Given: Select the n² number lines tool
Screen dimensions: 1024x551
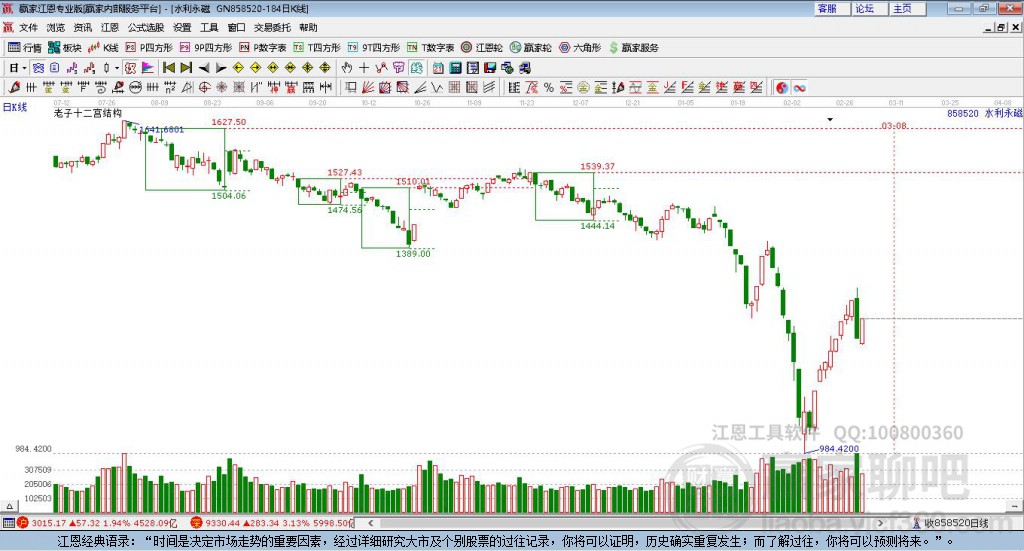Looking at the screenshot, I should (x=170, y=87).
